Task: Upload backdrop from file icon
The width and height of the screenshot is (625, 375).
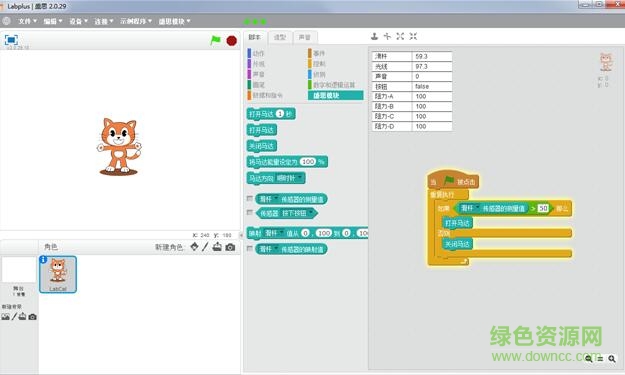Action: coord(22,316)
